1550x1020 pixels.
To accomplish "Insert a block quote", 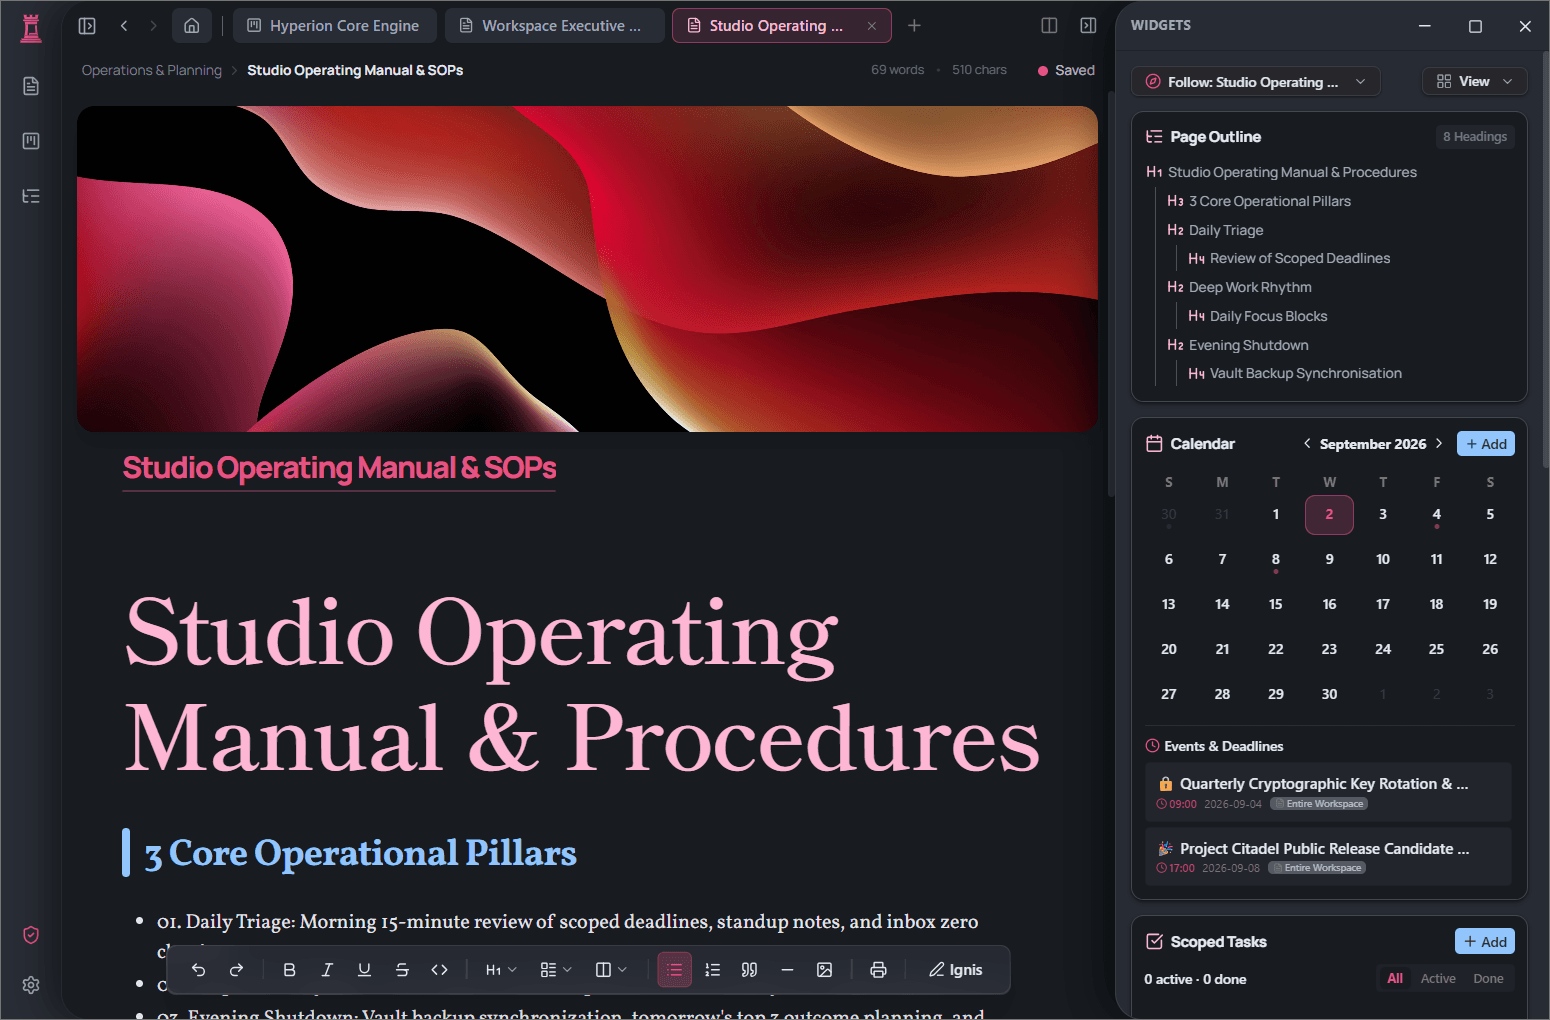I will click(749, 970).
